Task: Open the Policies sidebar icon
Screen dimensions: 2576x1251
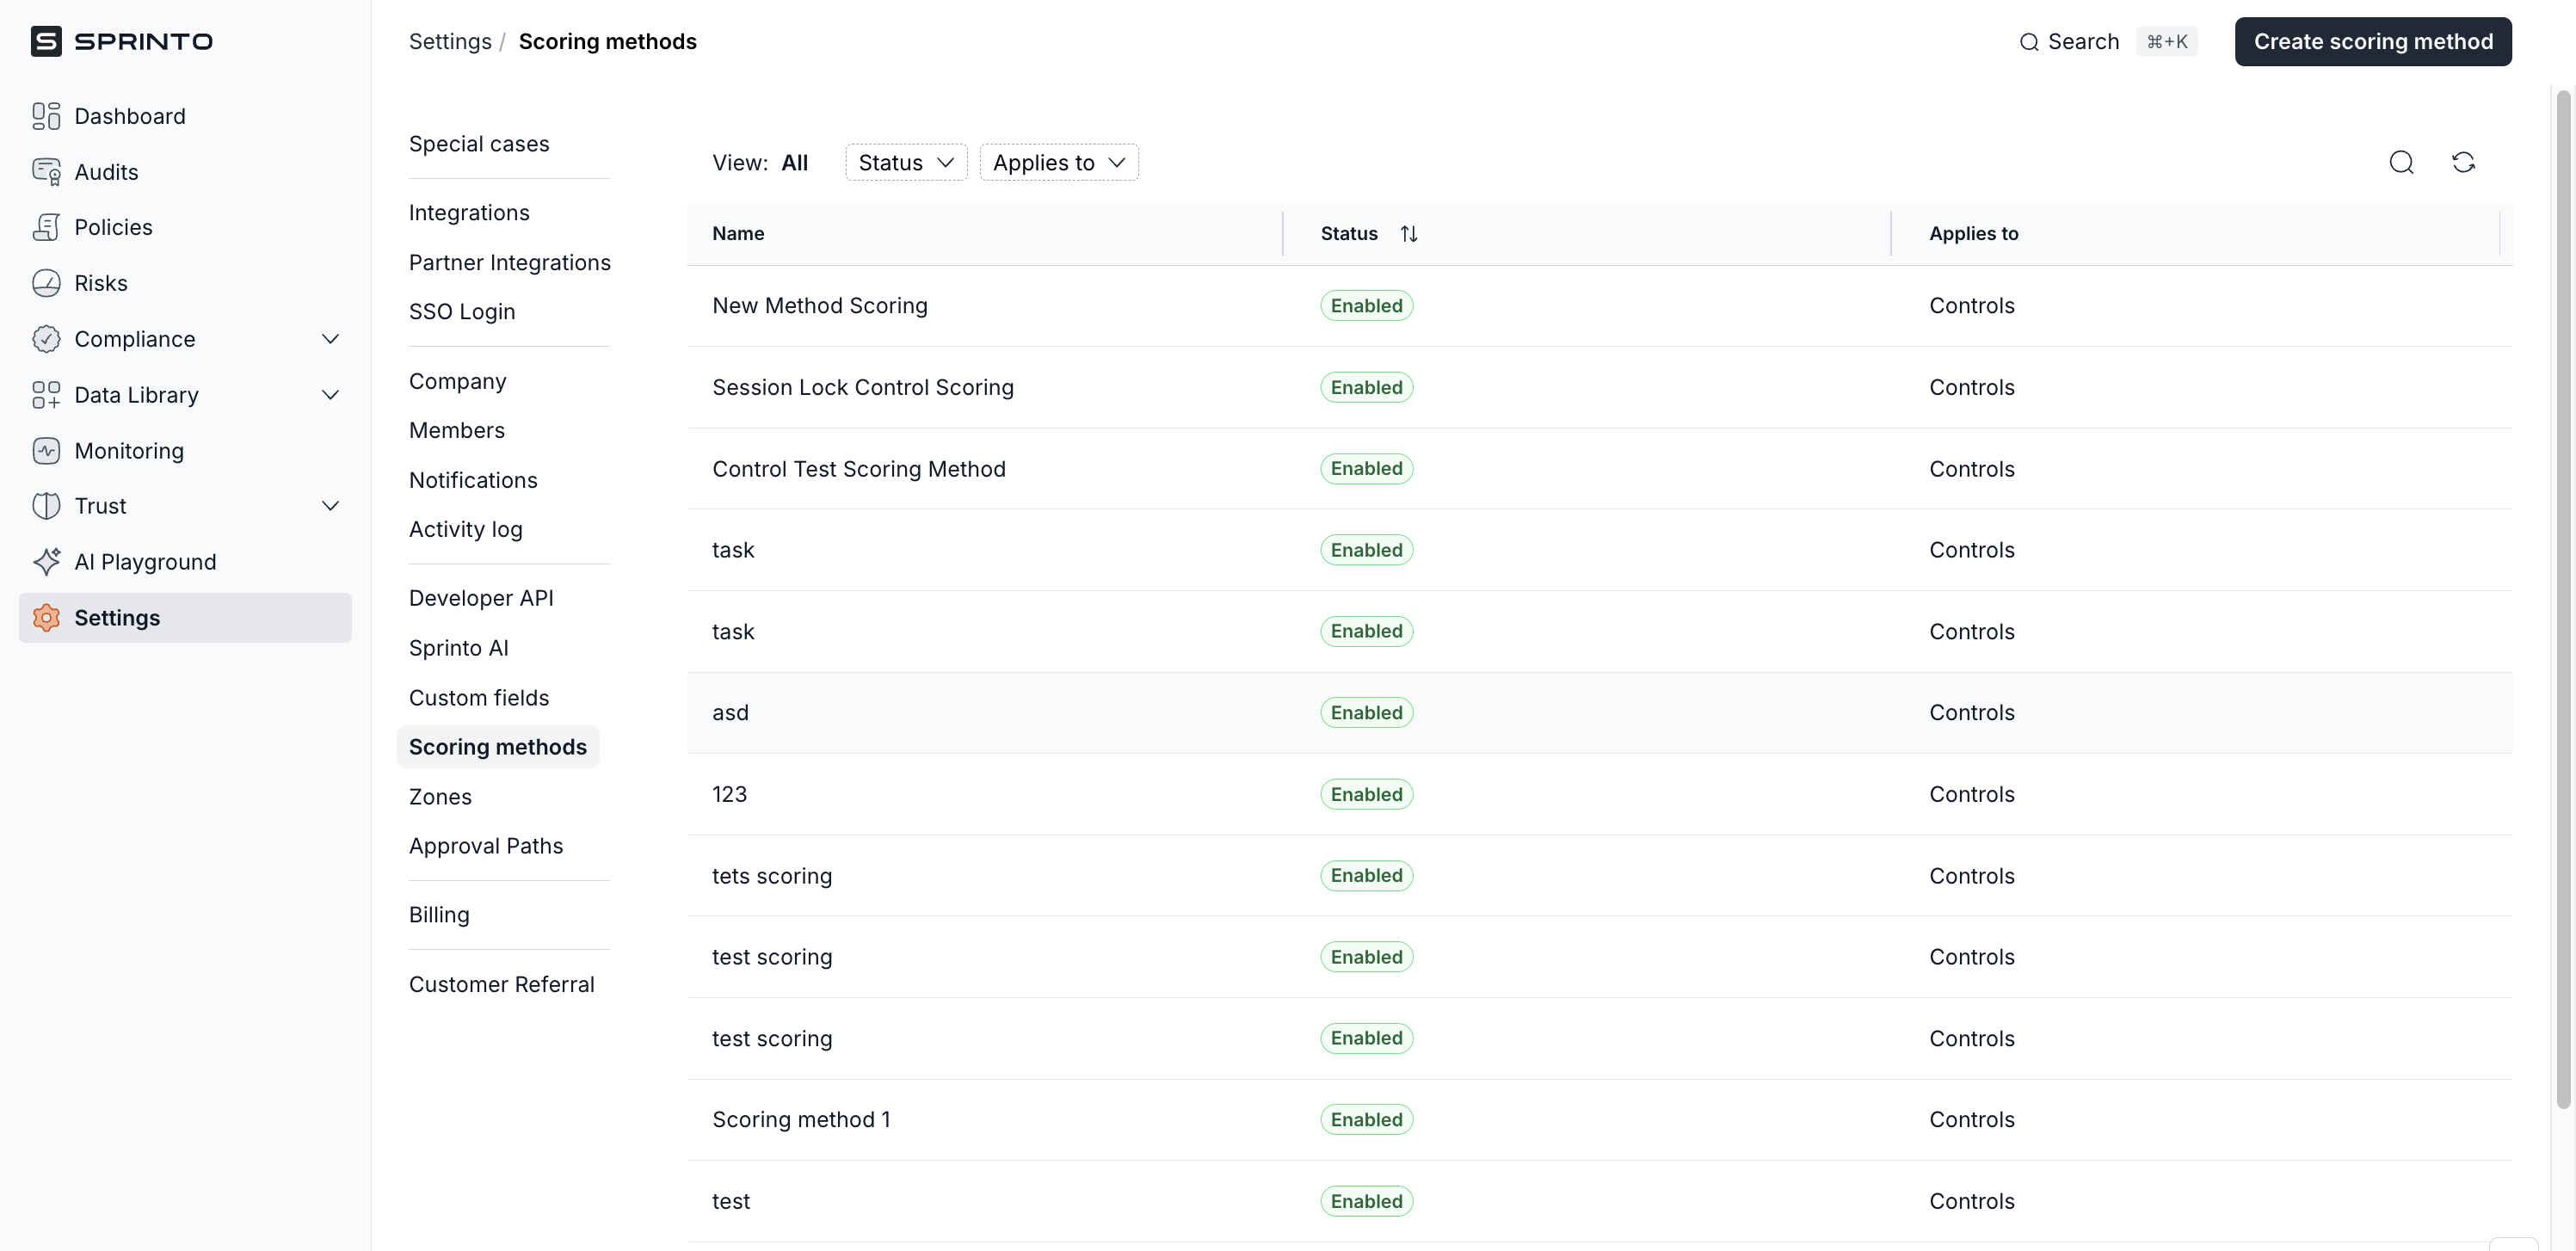Action: (x=46, y=227)
